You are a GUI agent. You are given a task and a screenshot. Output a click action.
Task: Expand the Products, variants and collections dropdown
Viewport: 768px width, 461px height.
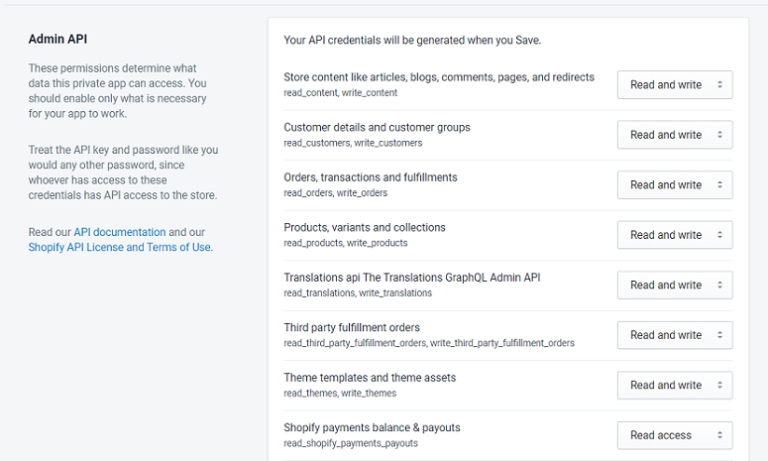coord(674,235)
